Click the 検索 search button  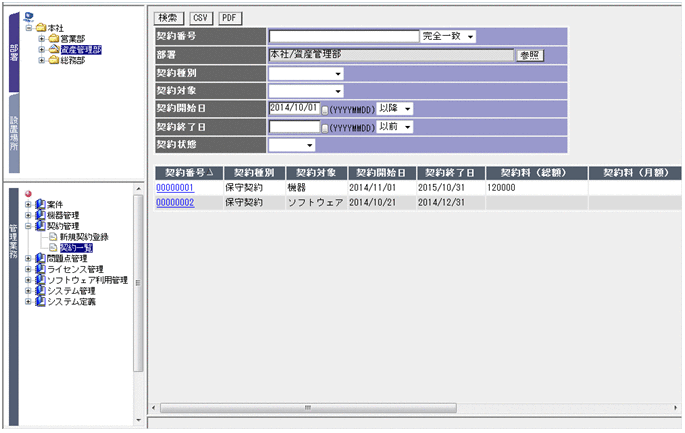point(169,18)
